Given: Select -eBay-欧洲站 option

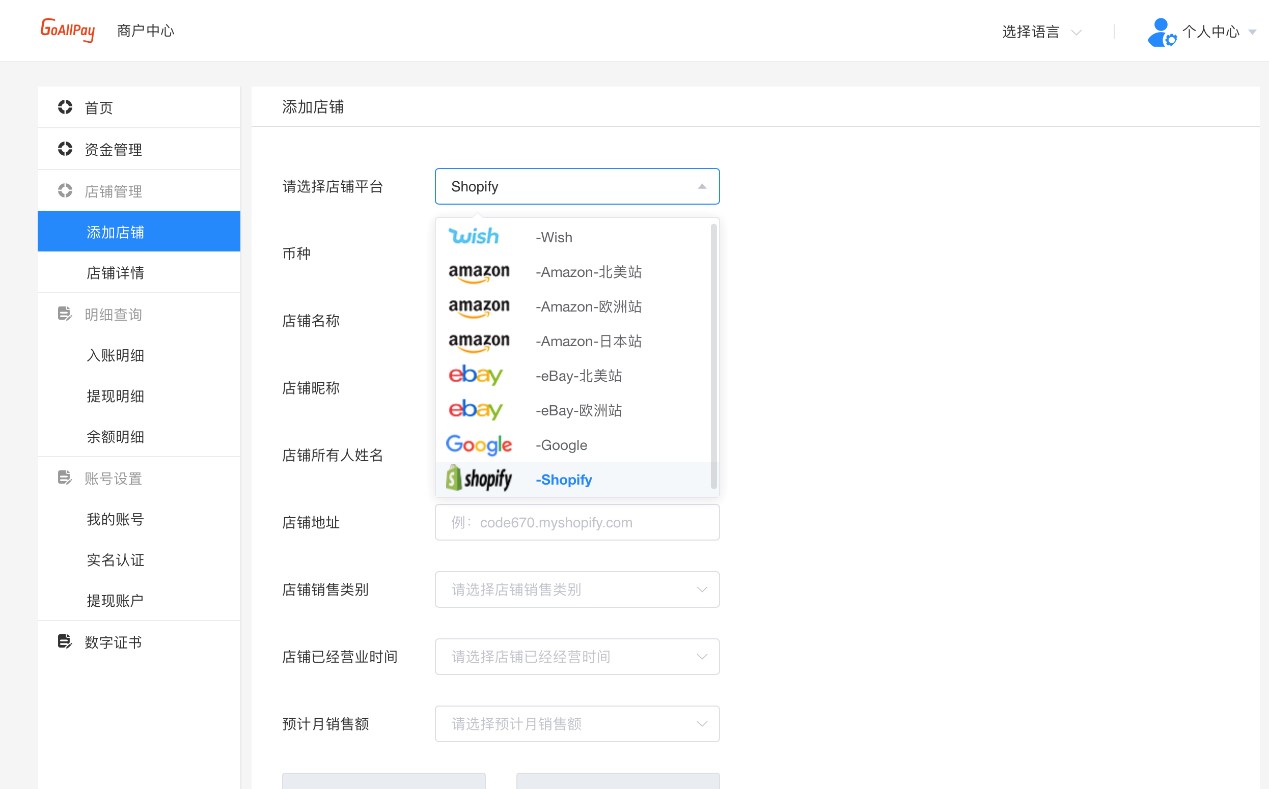Looking at the screenshot, I should pos(574,410).
